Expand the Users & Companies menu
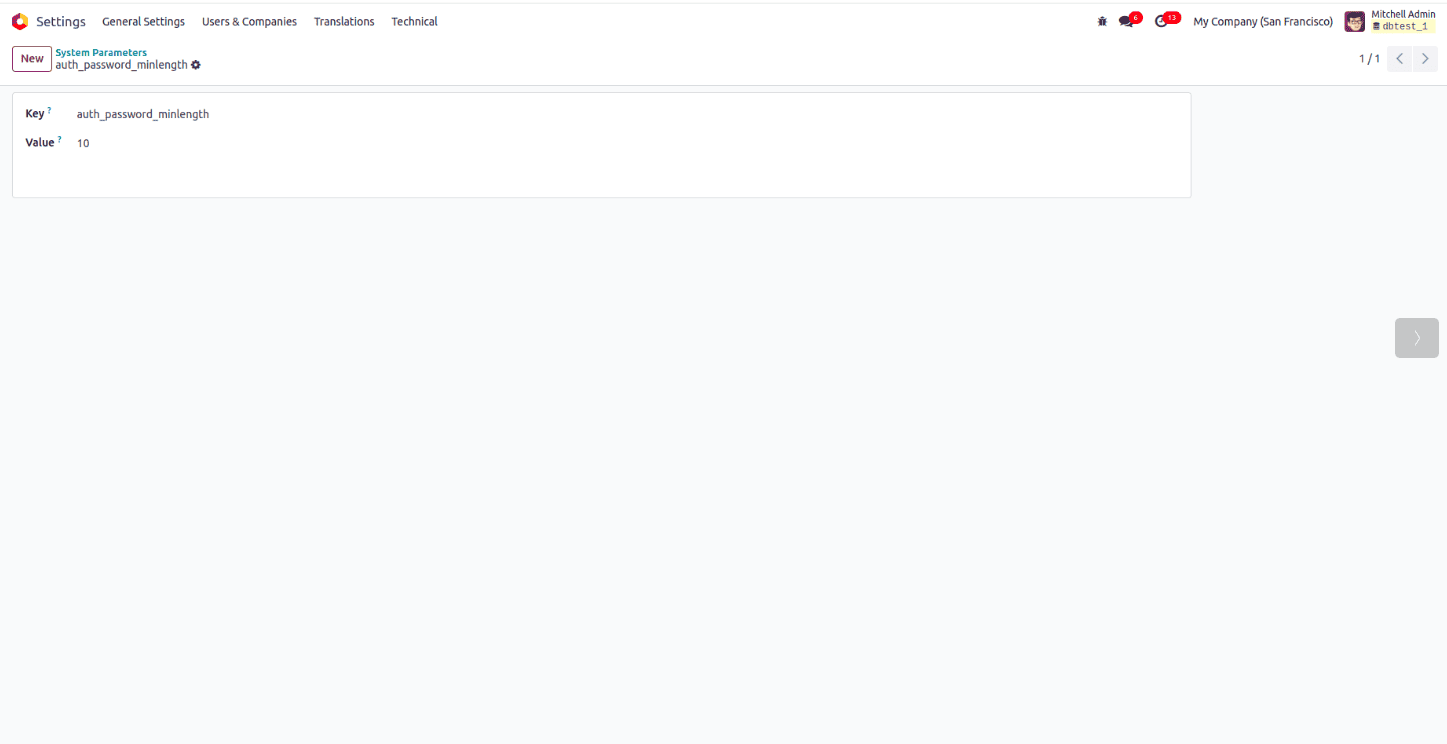The image size is (1447, 744). pos(249,21)
